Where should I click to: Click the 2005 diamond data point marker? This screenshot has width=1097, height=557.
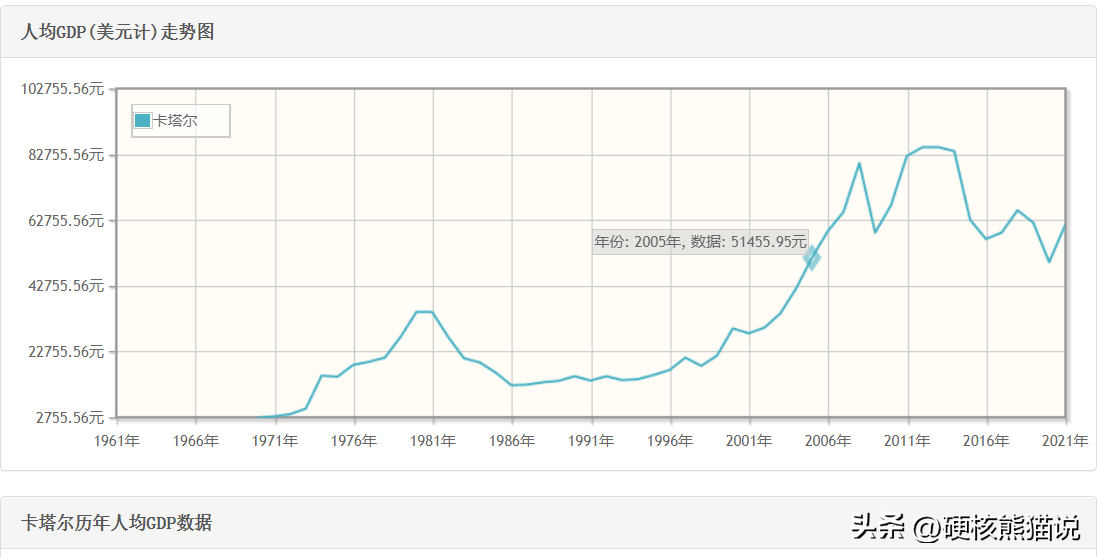pos(812,258)
